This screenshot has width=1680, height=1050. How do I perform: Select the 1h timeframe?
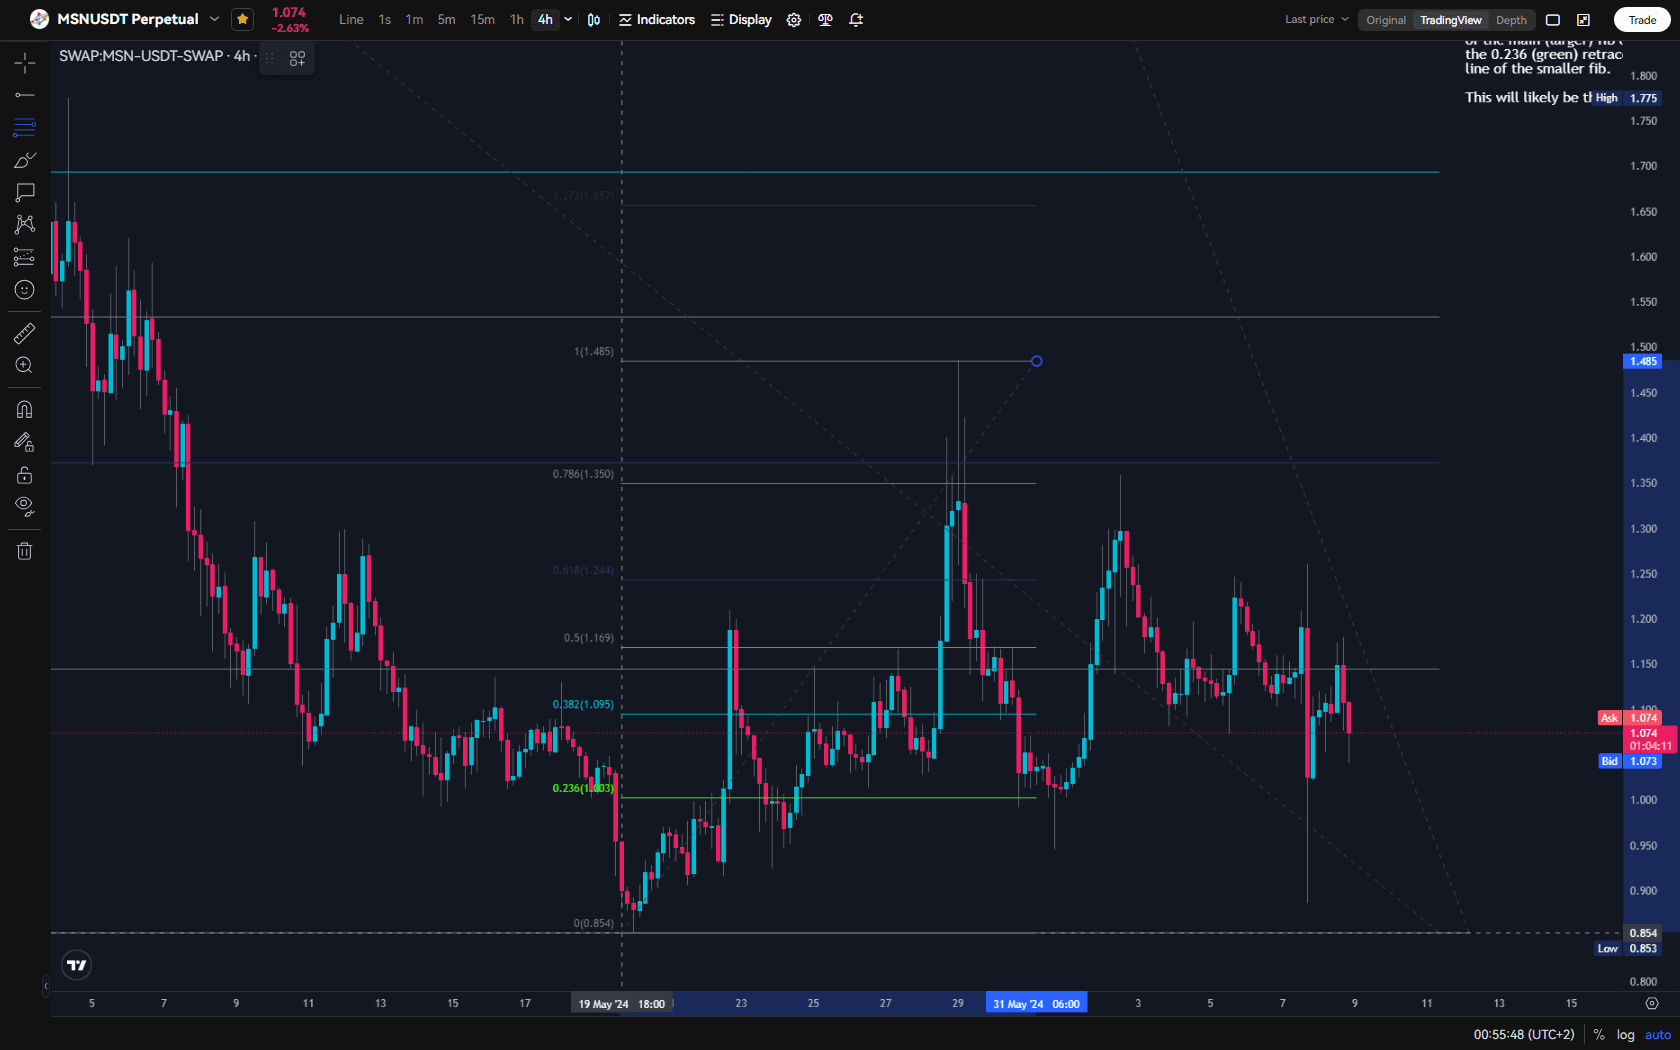coord(517,20)
